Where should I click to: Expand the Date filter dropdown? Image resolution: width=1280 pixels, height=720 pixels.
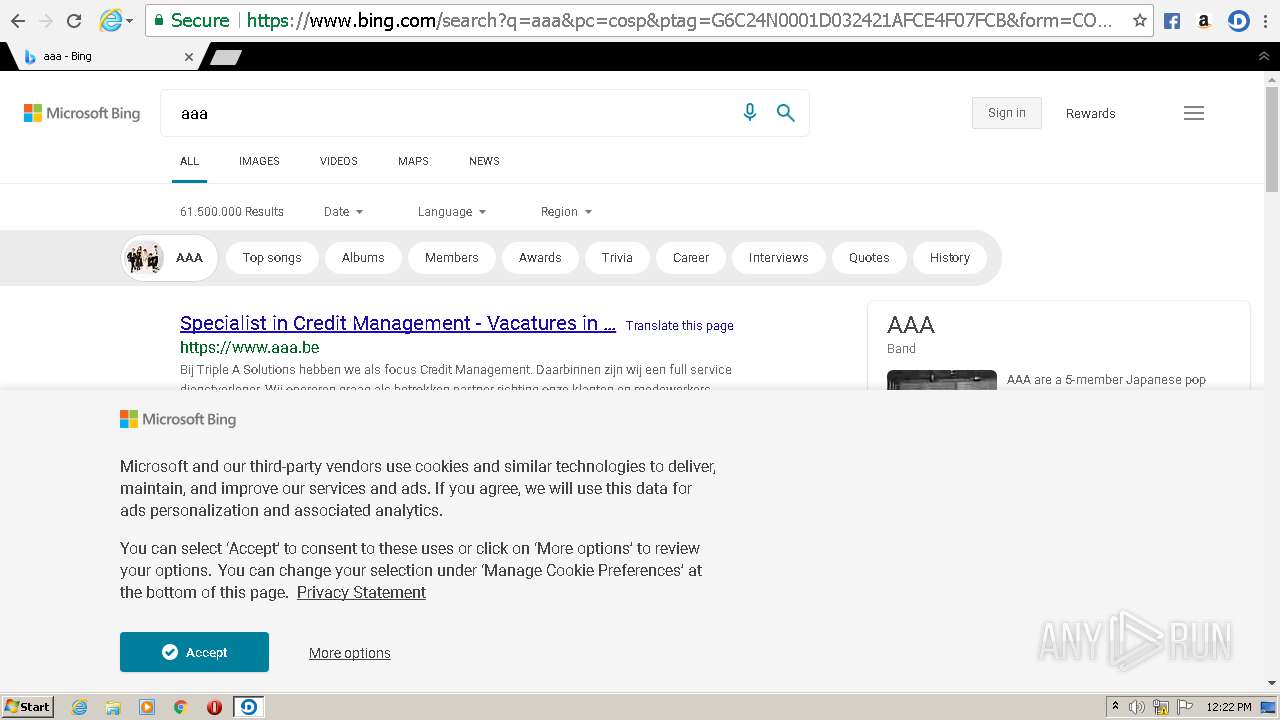343,212
